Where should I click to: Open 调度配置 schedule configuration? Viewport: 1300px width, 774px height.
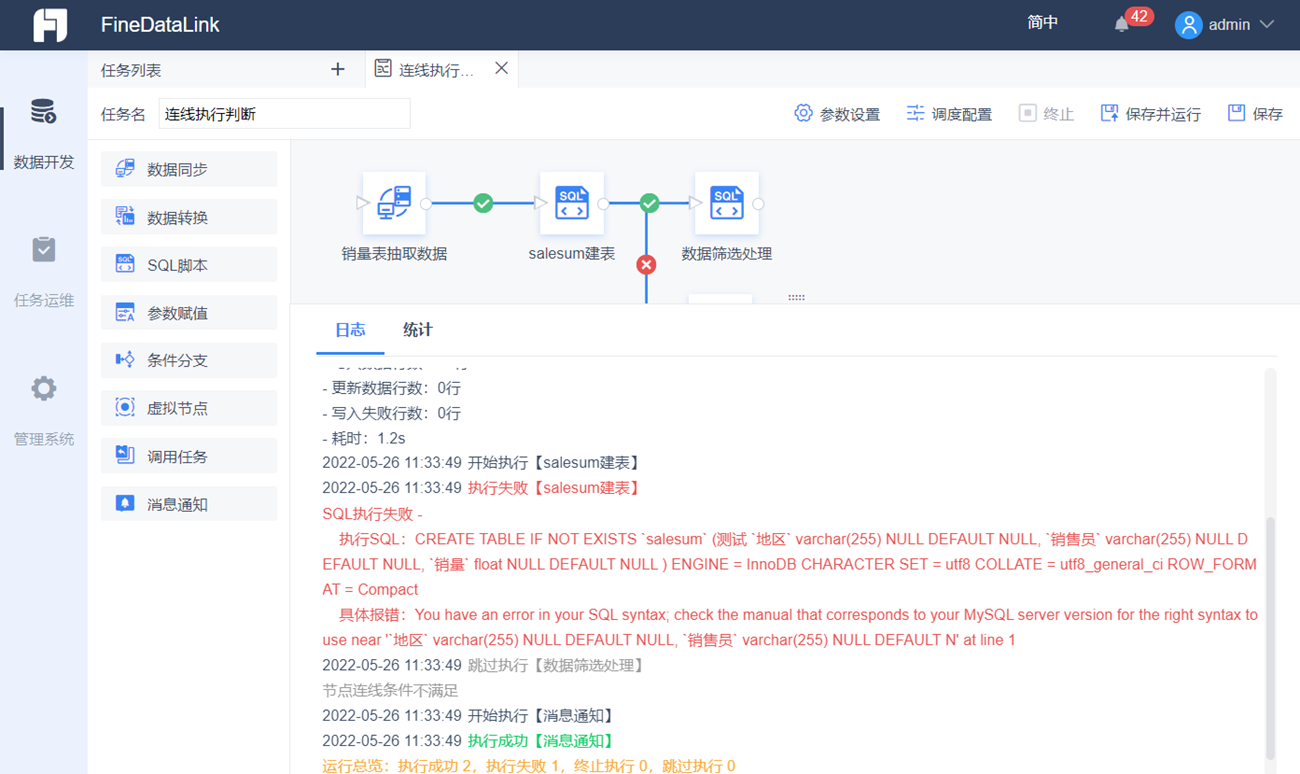[949, 114]
